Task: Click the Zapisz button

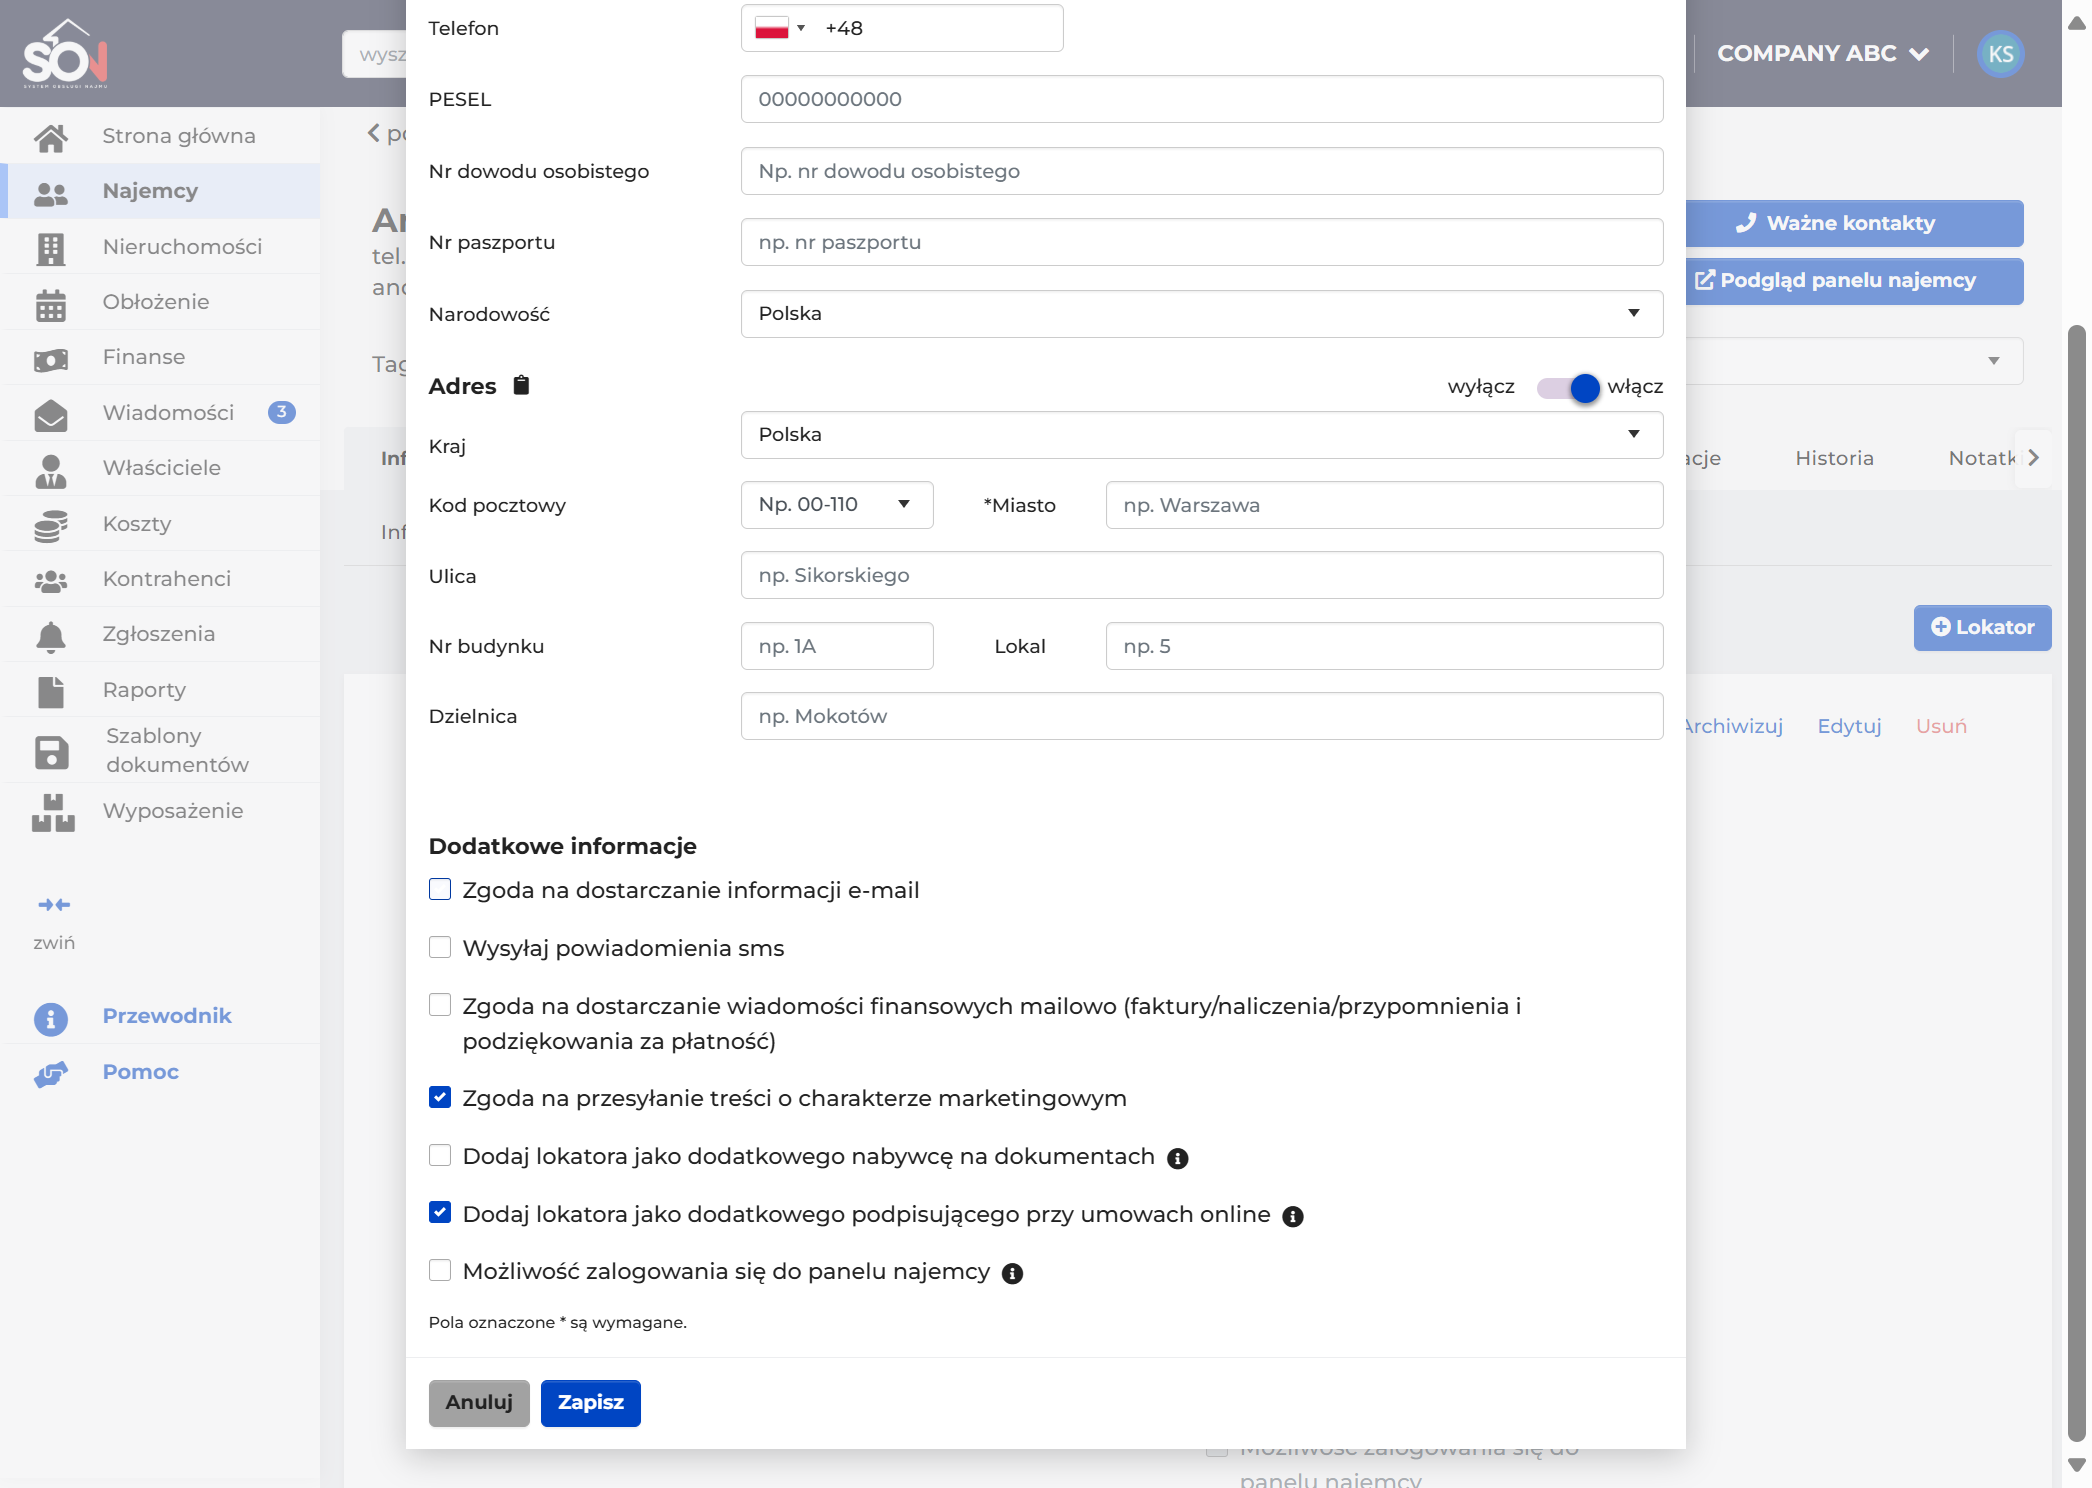Action: pos(591,1404)
